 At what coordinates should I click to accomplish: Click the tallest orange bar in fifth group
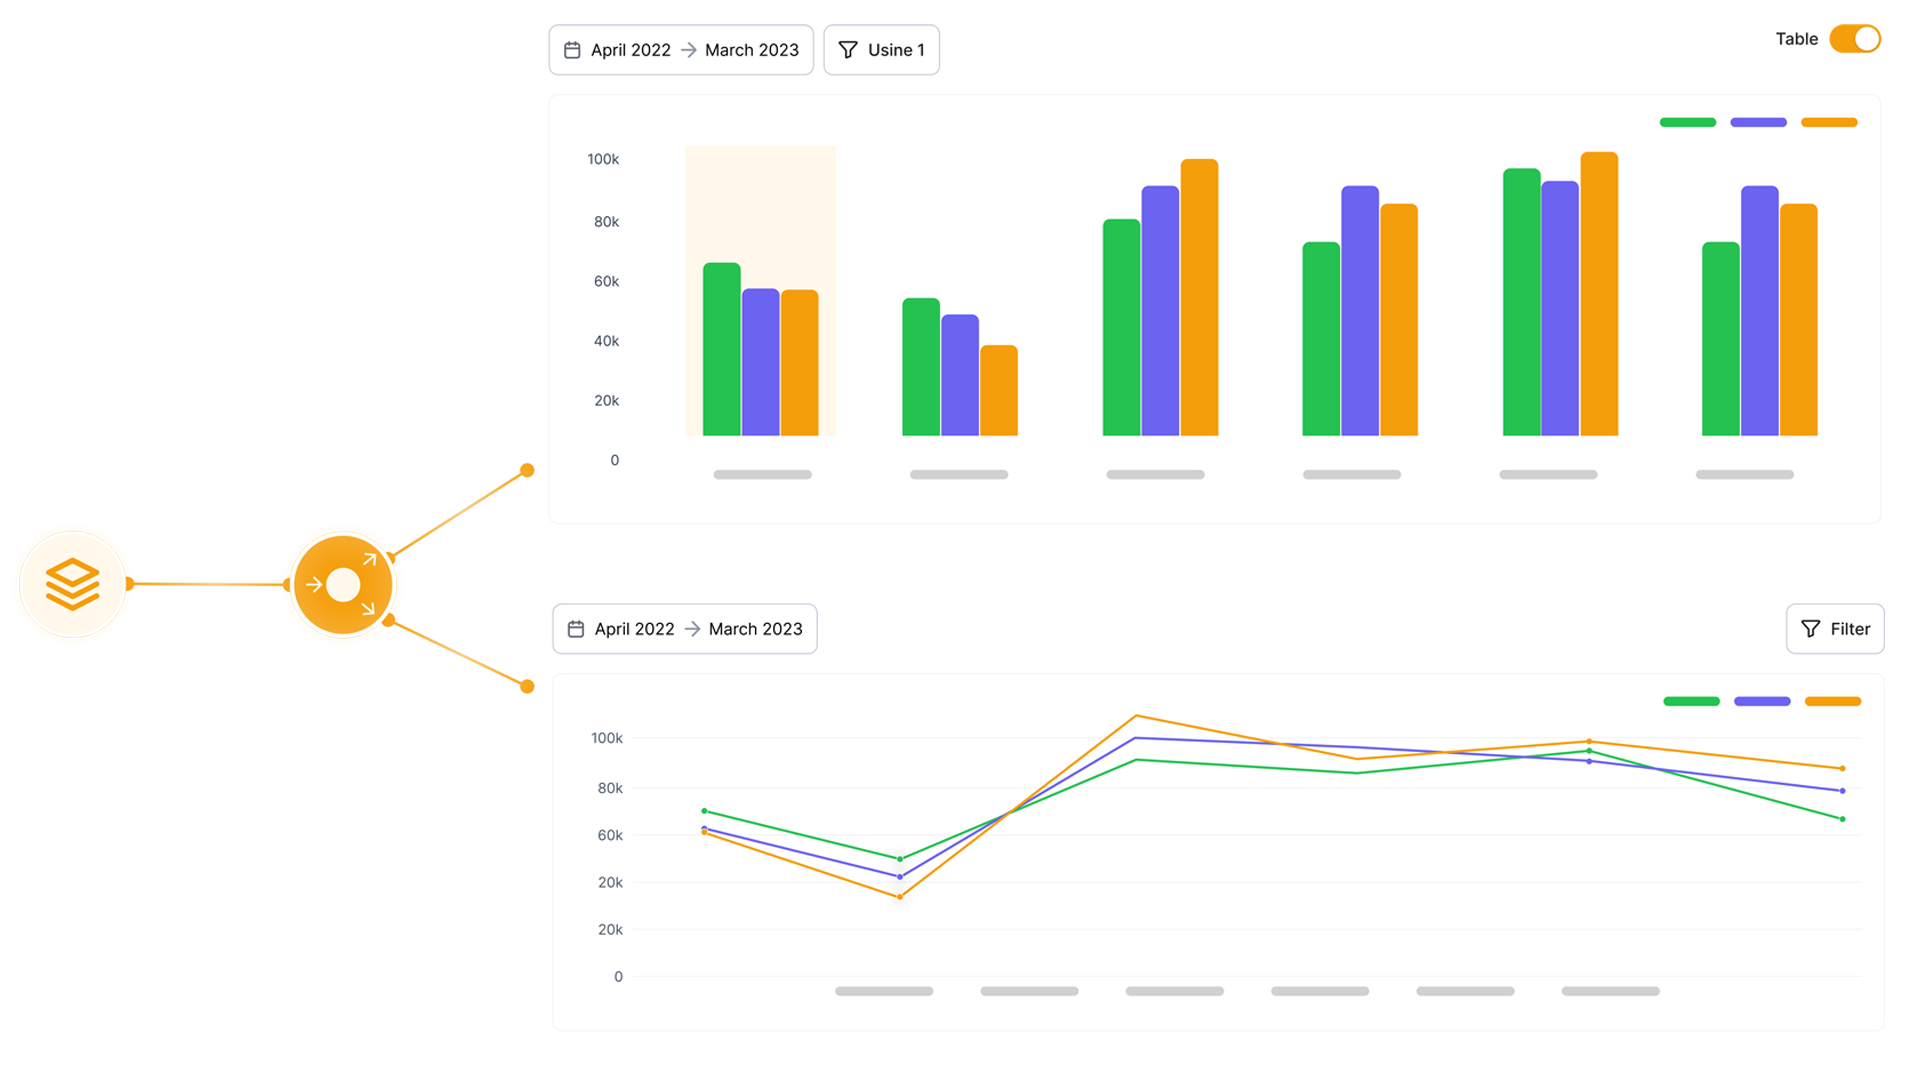(x=1599, y=295)
